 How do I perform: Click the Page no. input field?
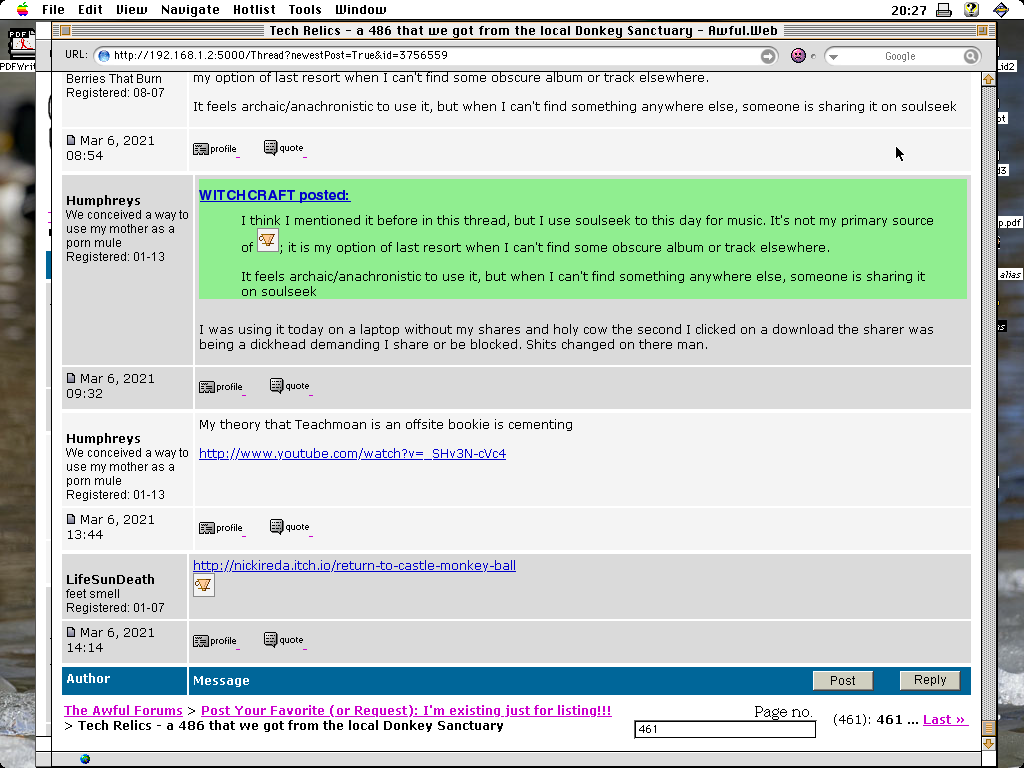coord(724,730)
